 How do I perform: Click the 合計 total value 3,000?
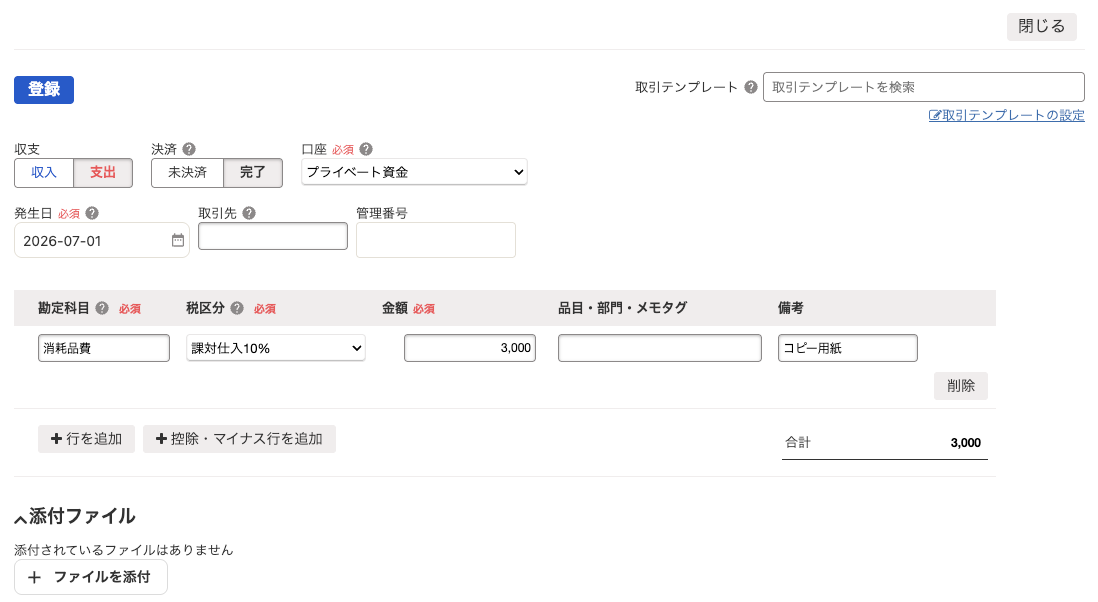point(965,442)
